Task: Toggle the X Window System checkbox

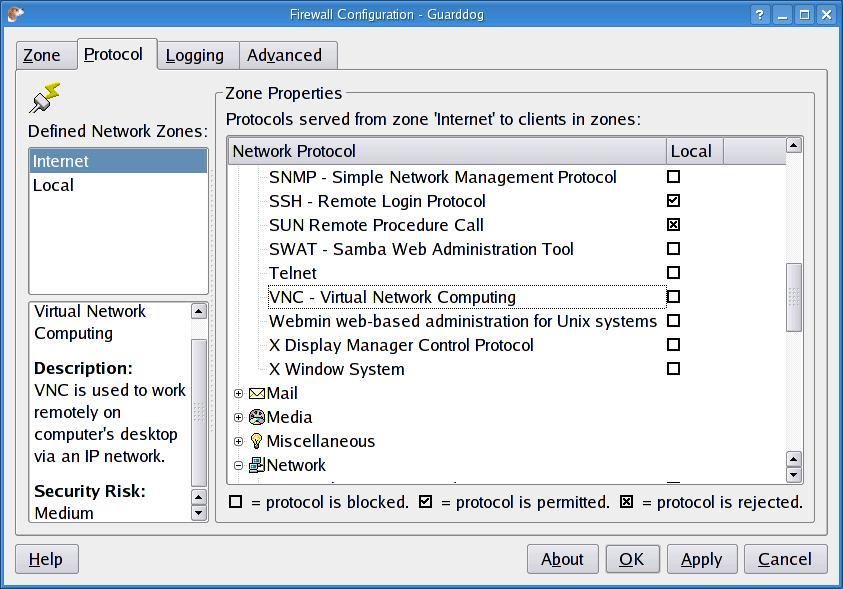Action: [x=673, y=369]
